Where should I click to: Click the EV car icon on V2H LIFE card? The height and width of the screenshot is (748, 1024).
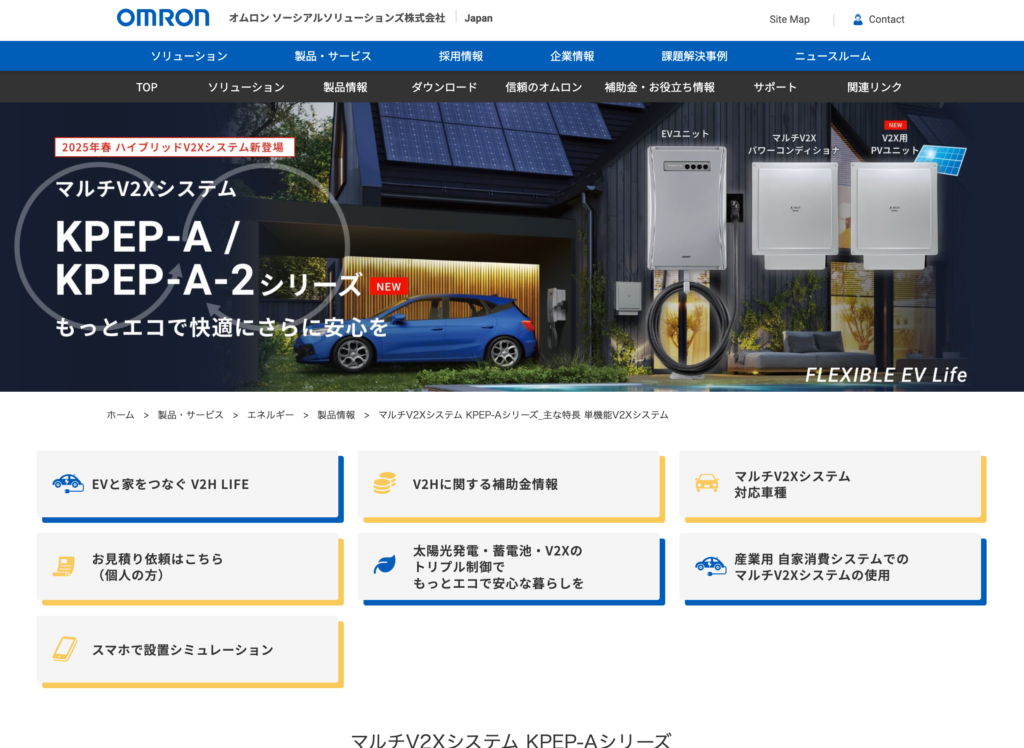[68, 483]
